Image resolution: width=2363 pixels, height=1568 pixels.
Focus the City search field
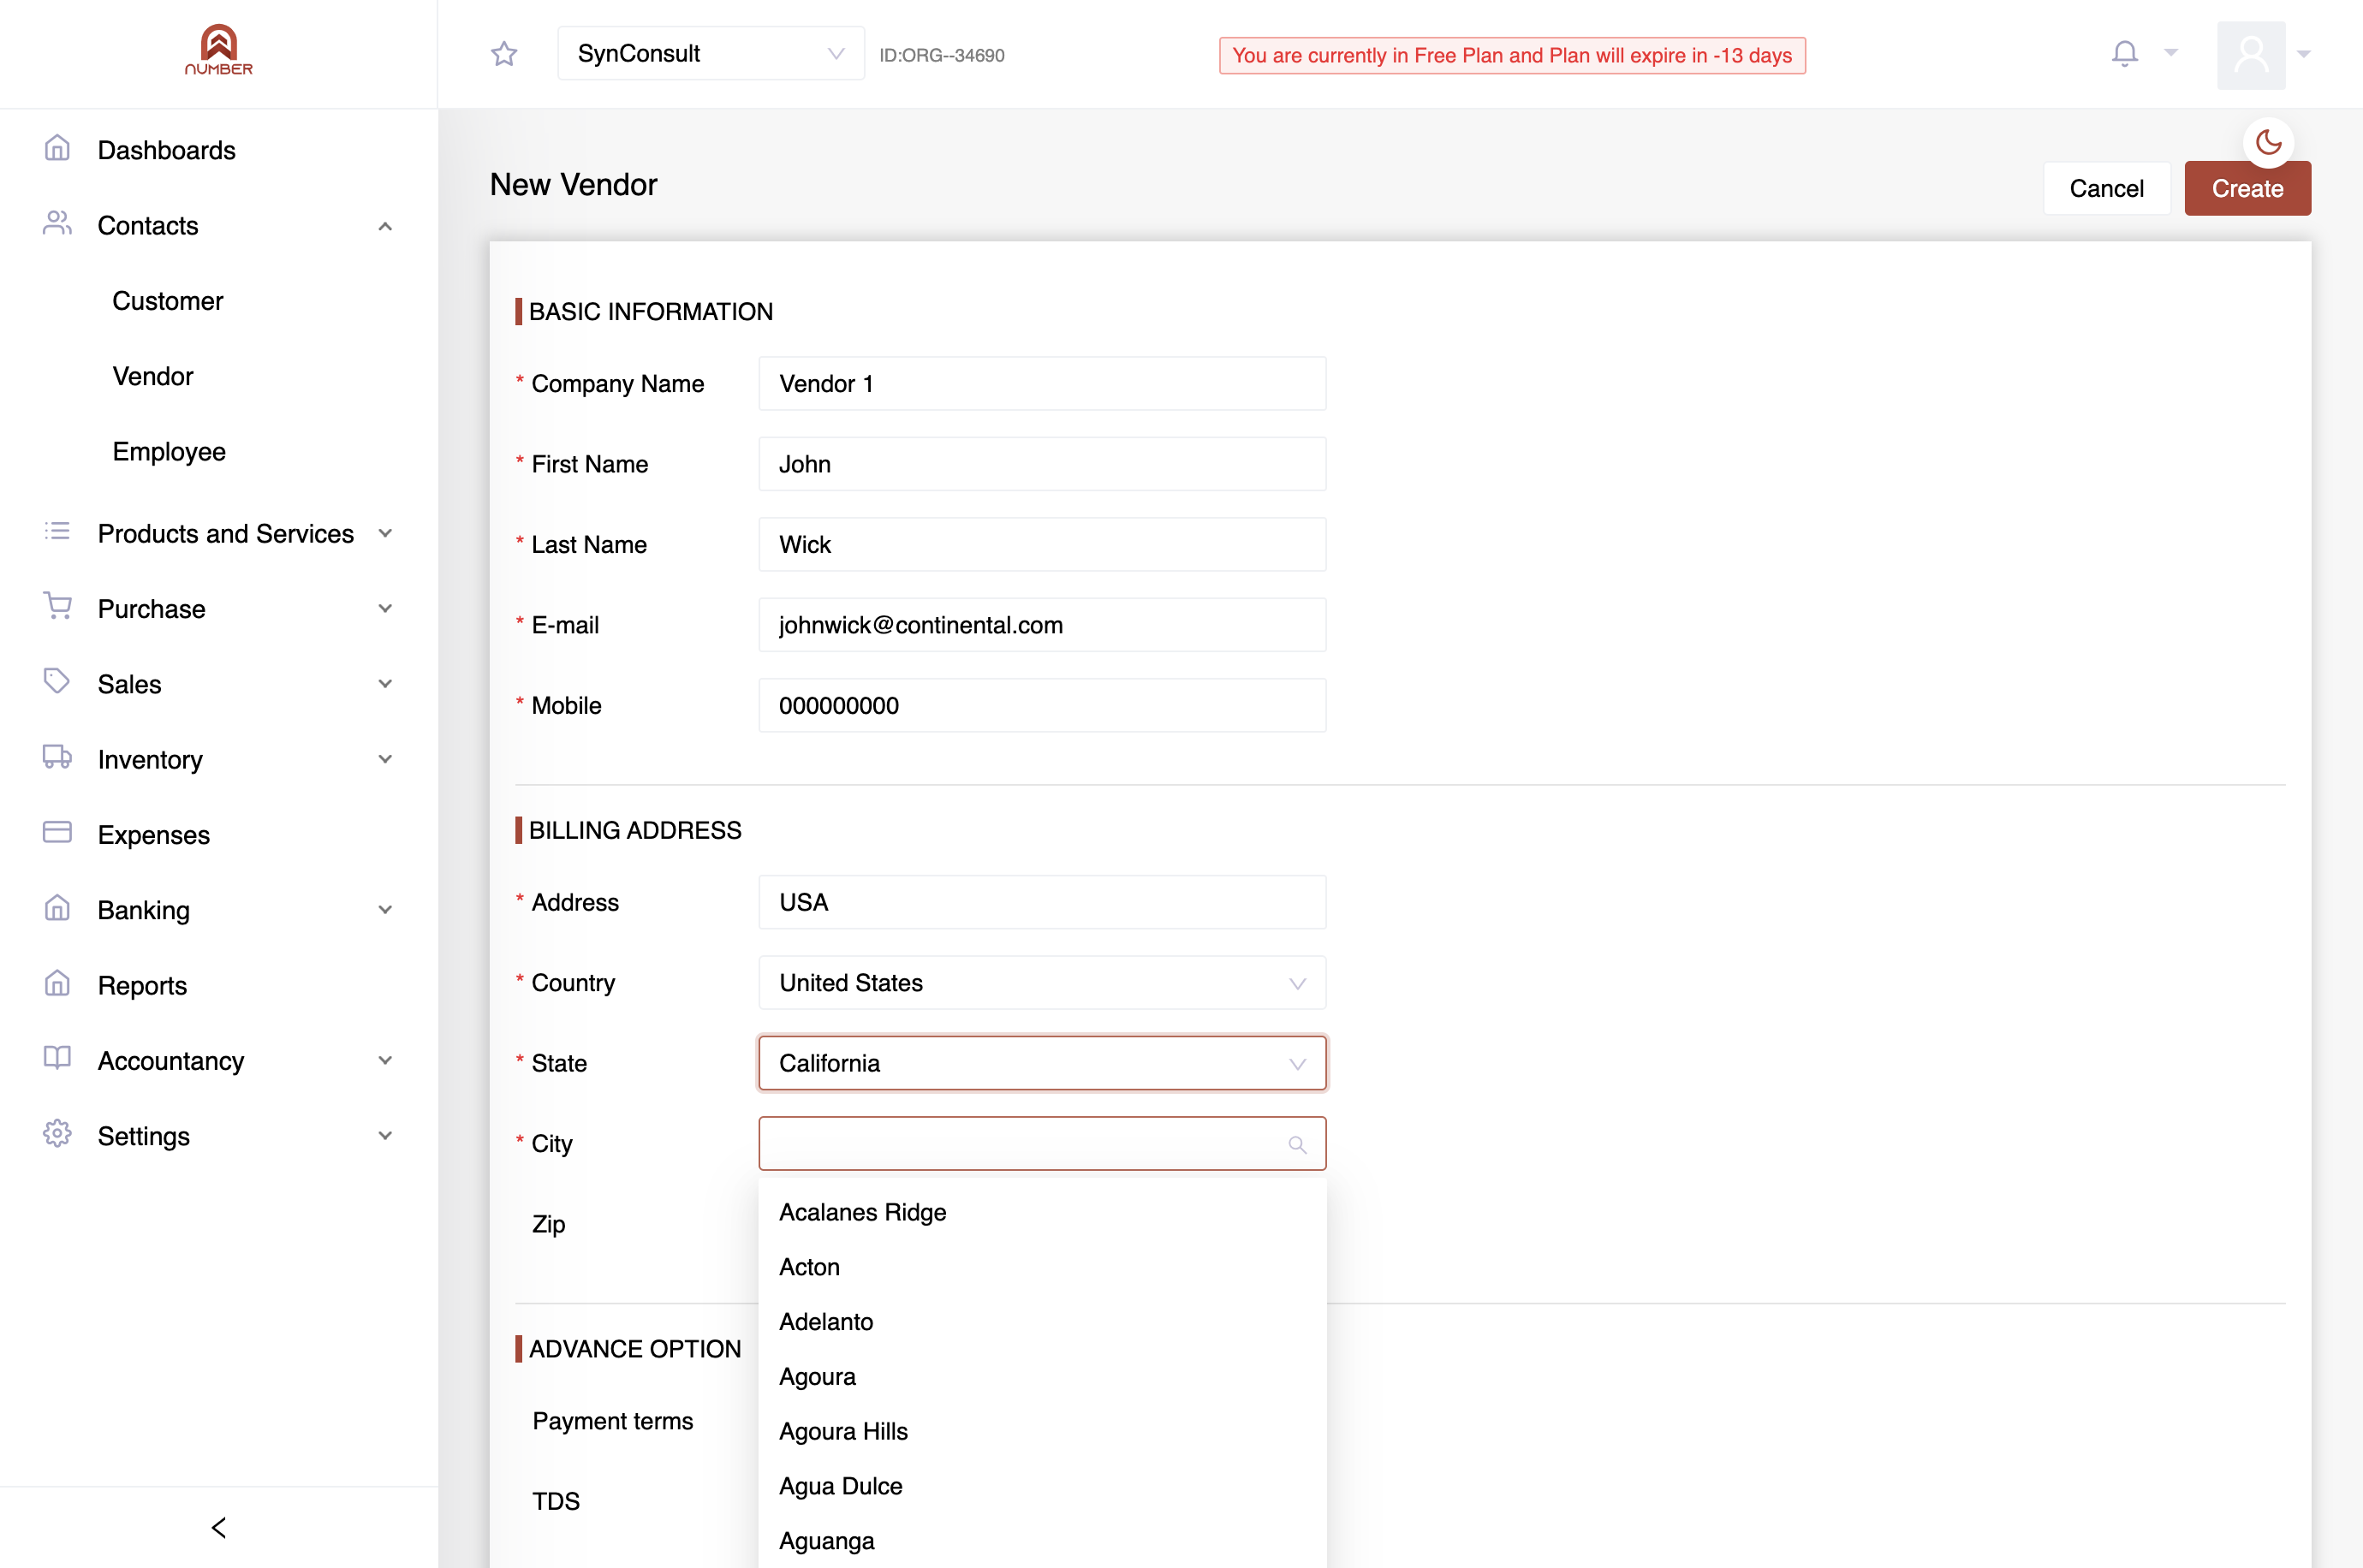pyautogui.click(x=1042, y=1144)
